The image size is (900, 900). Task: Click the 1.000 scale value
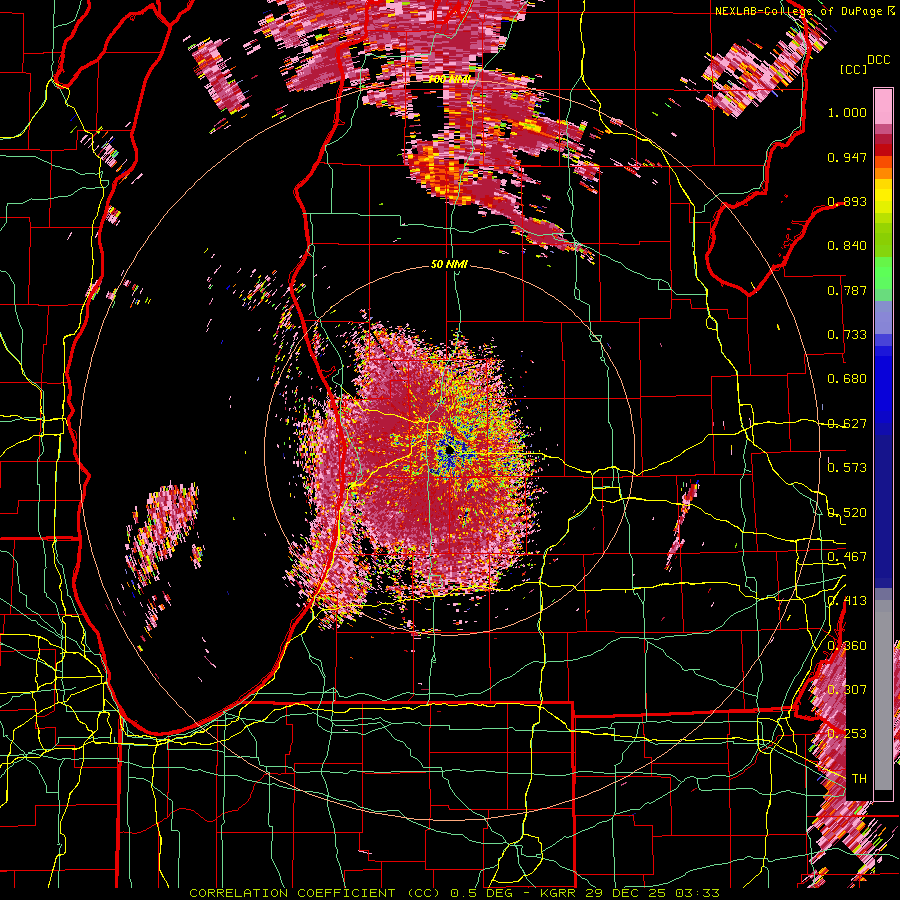point(847,112)
